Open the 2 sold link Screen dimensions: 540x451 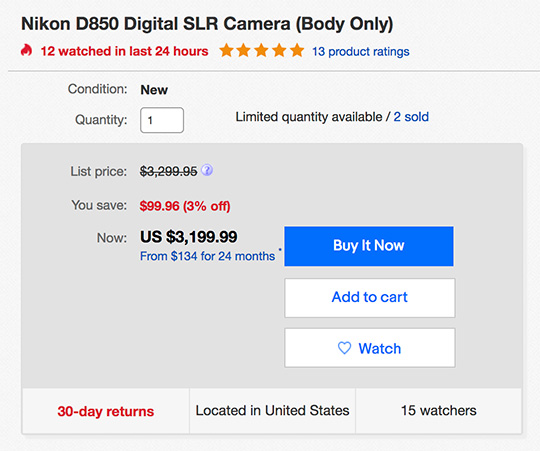point(411,117)
